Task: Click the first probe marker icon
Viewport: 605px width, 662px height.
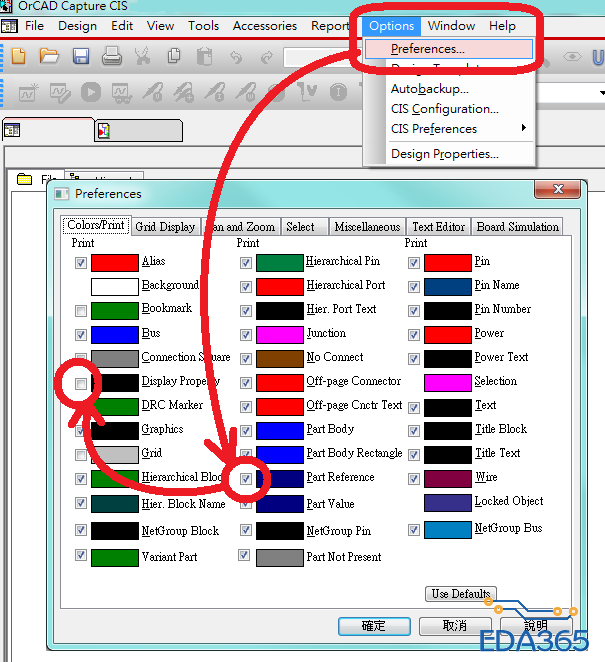Action: (152, 92)
